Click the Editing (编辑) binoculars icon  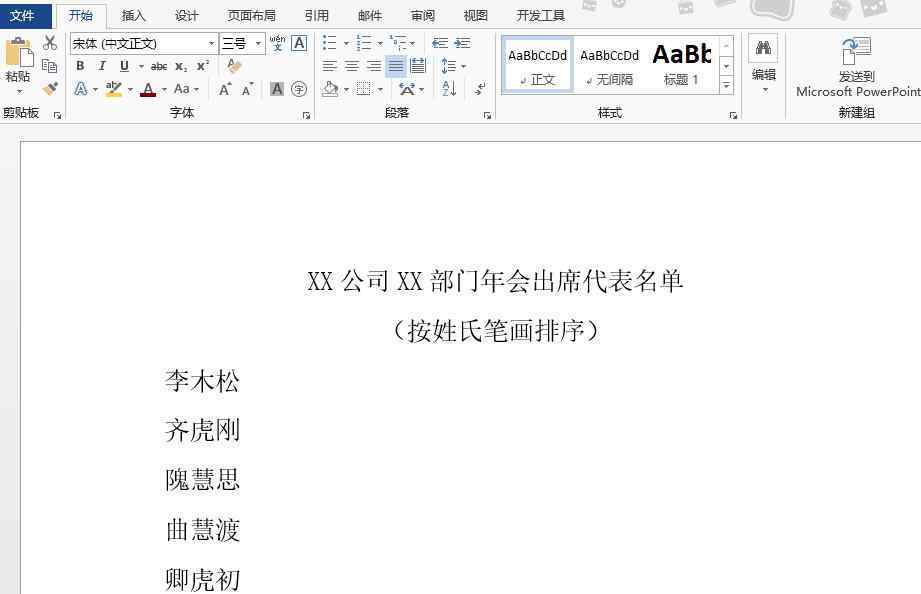[763, 48]
